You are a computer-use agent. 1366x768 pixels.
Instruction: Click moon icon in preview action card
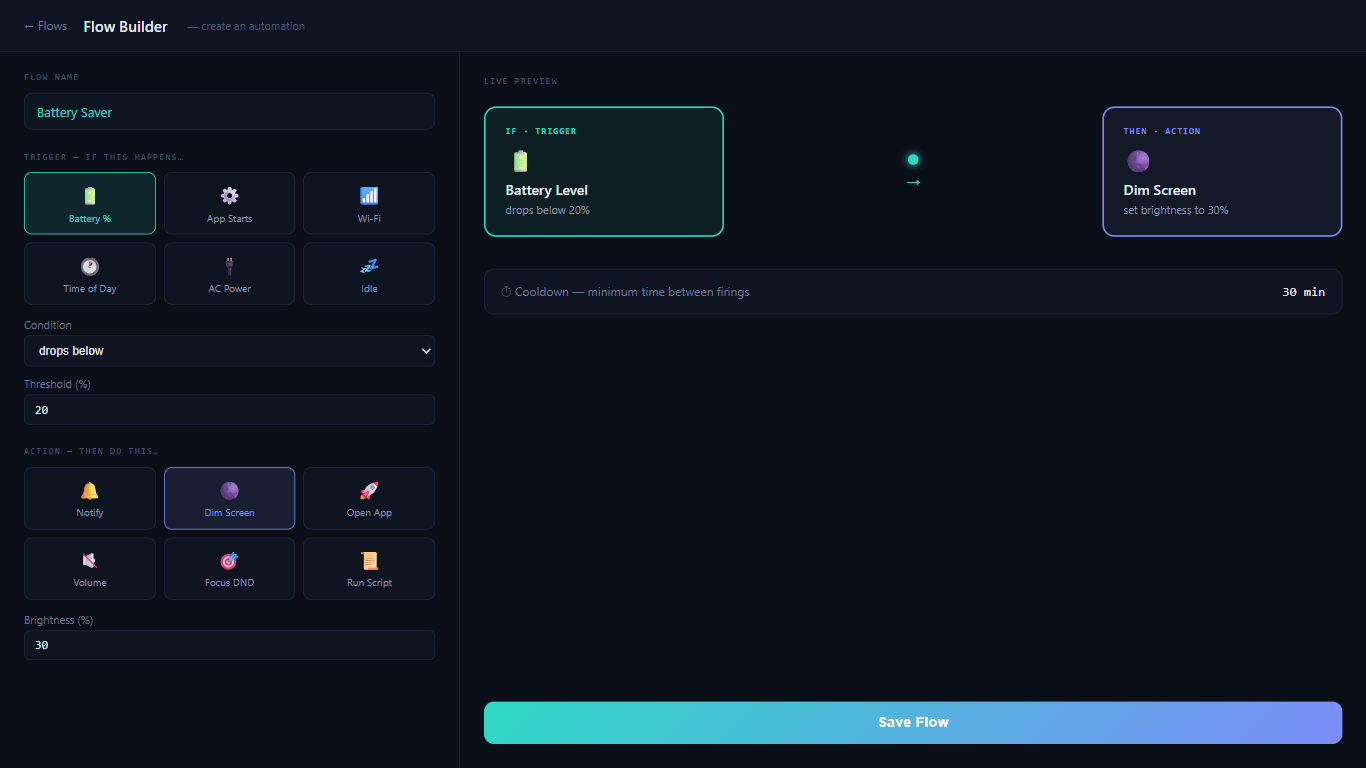[1138, 161]
